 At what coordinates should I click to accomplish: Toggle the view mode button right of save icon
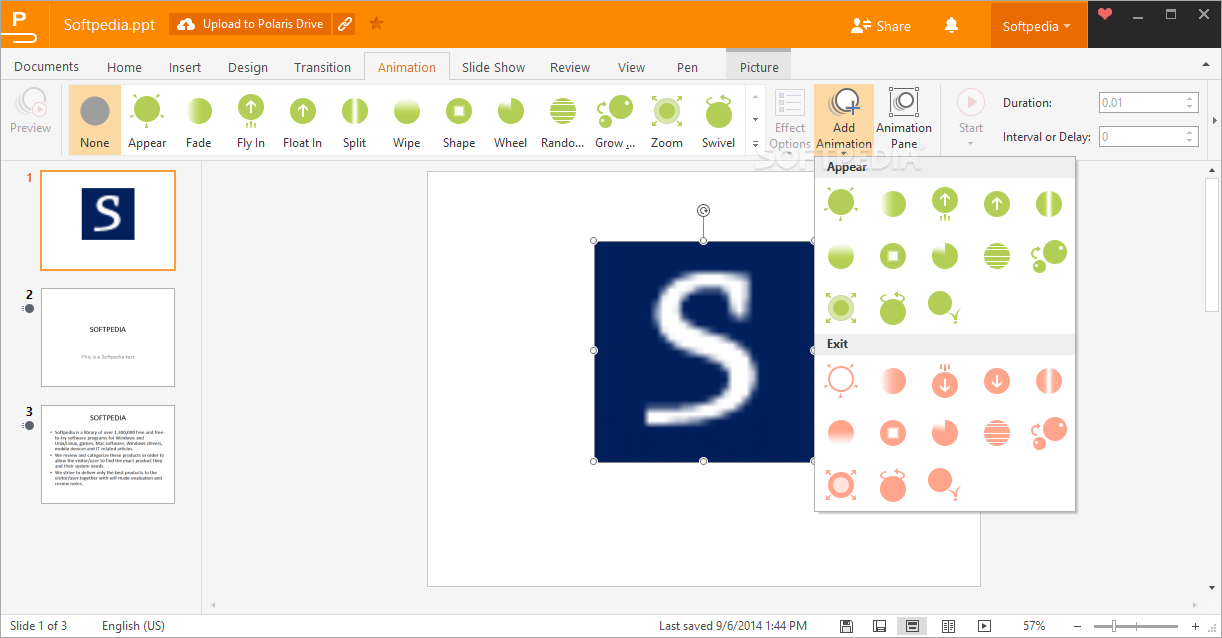(879, 626)
